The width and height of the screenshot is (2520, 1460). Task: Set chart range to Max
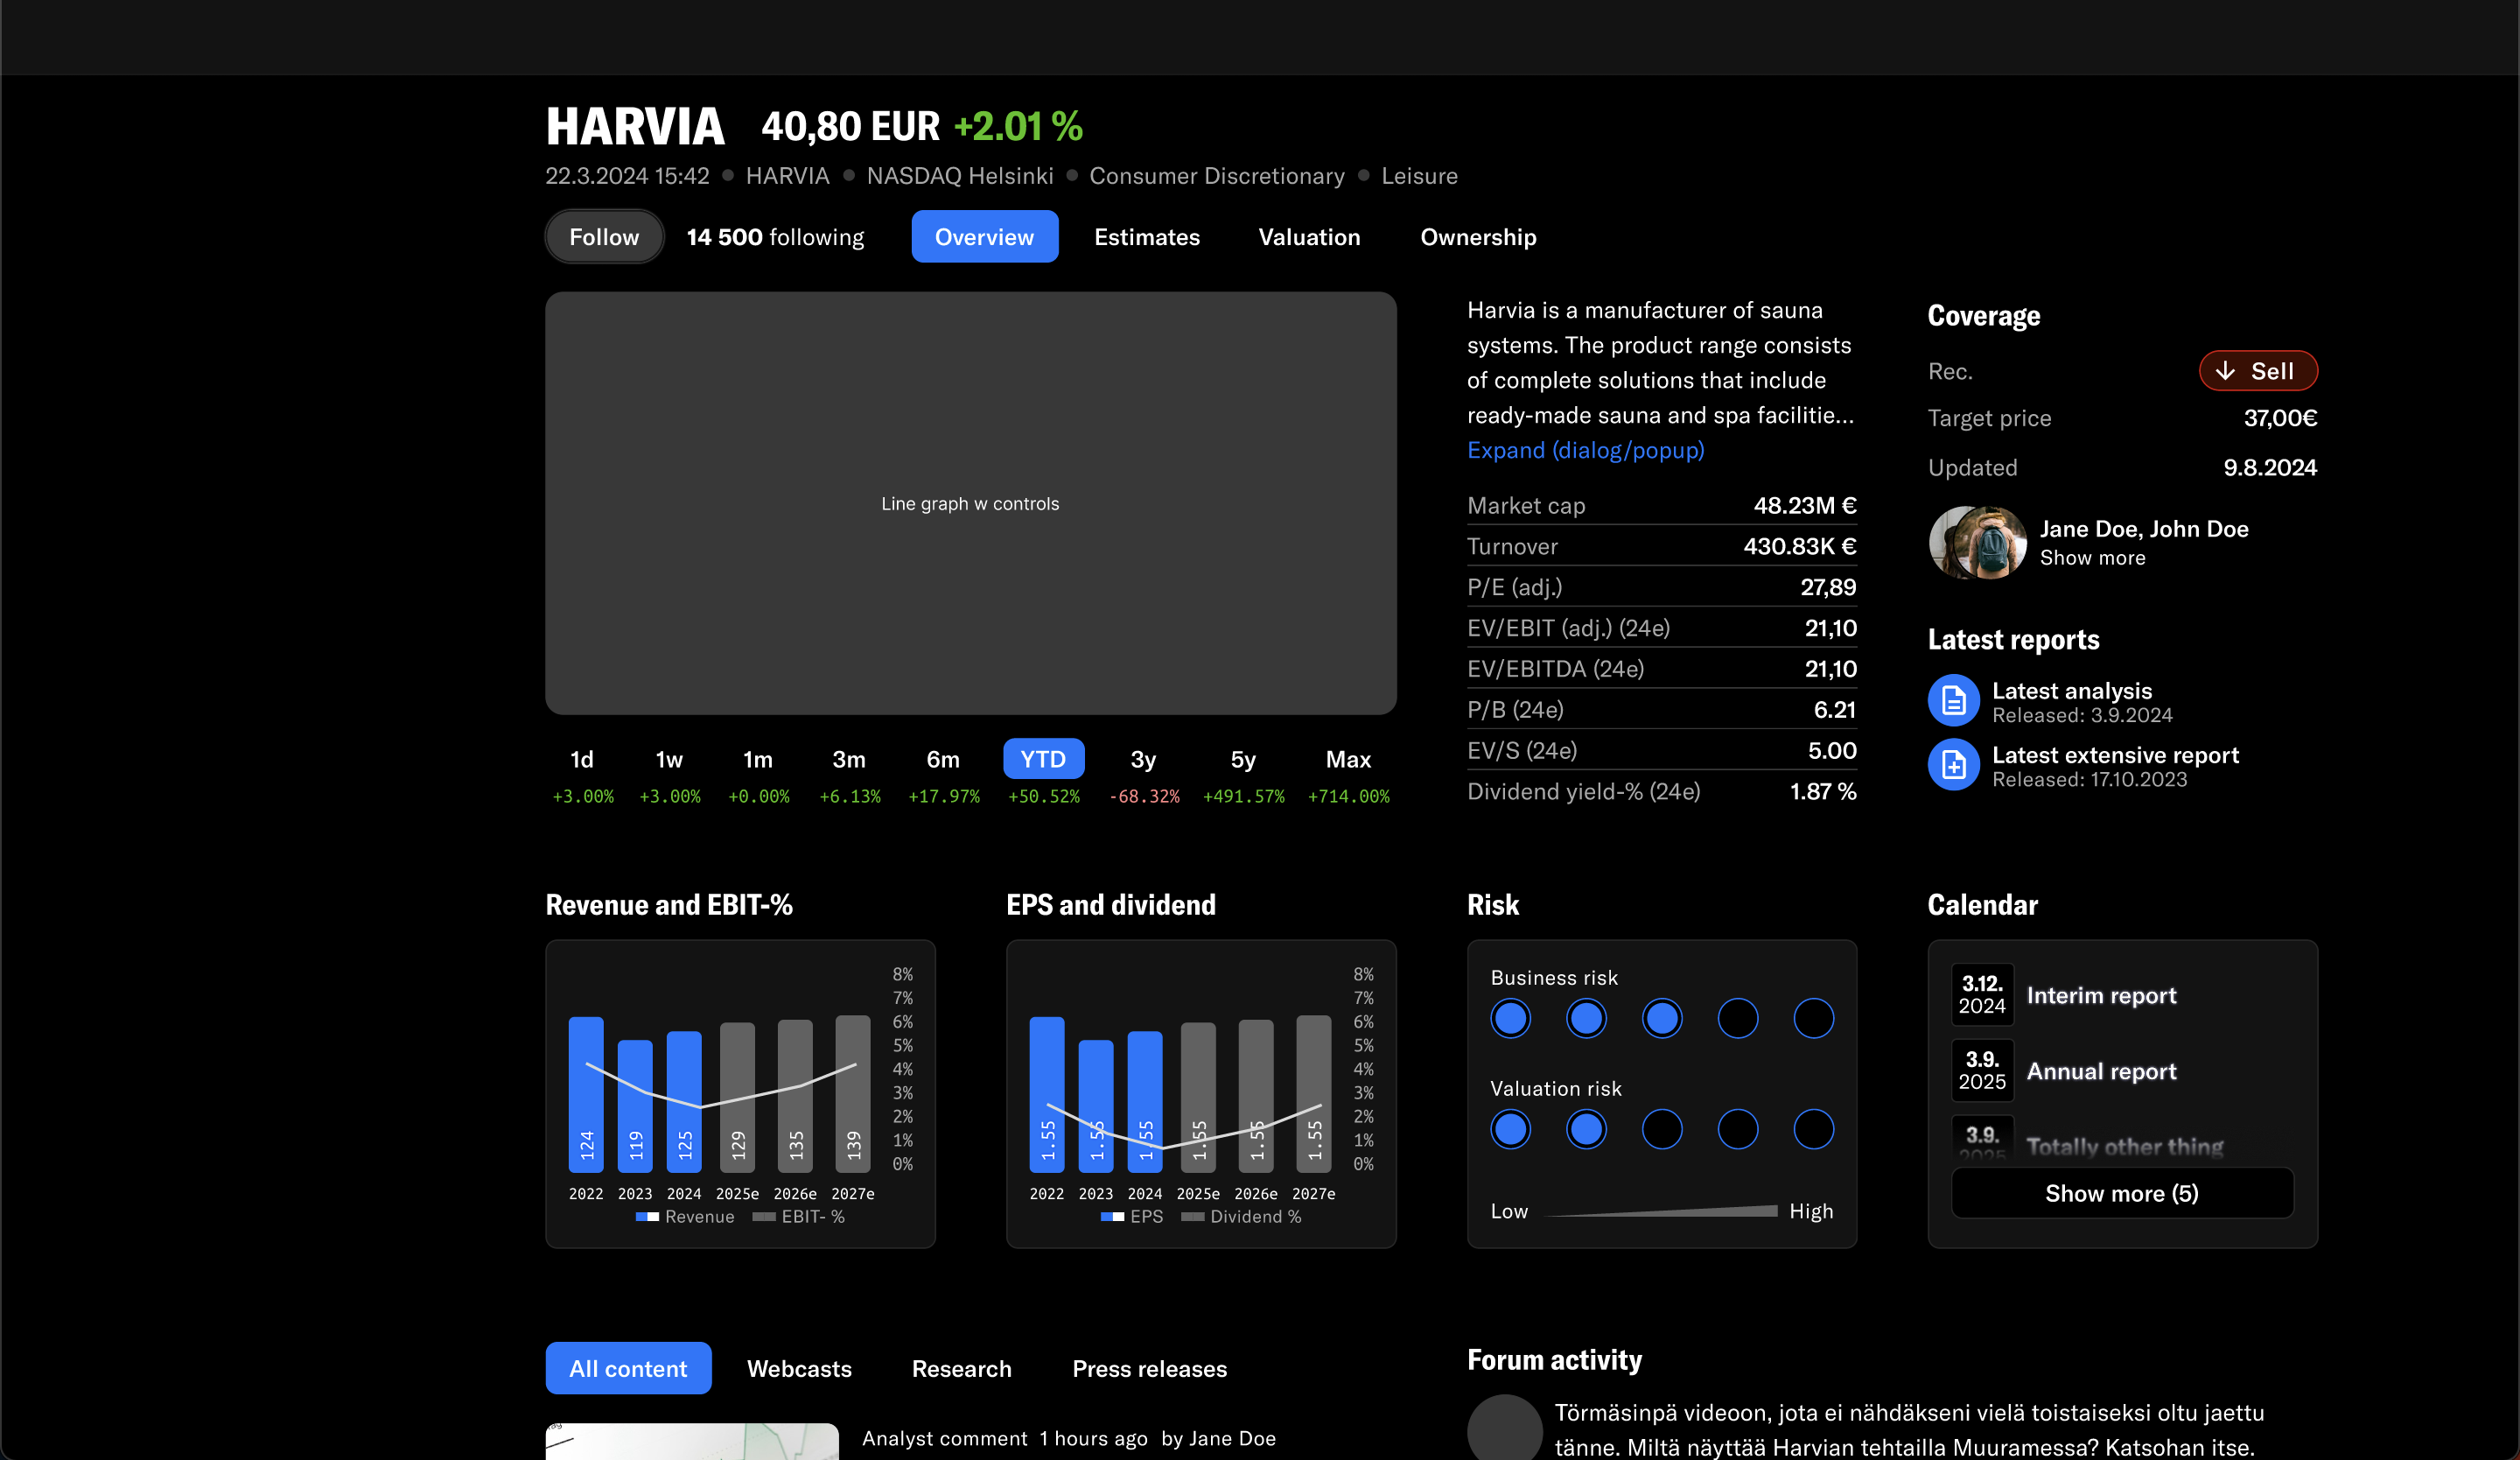[x=1348, y=760]
